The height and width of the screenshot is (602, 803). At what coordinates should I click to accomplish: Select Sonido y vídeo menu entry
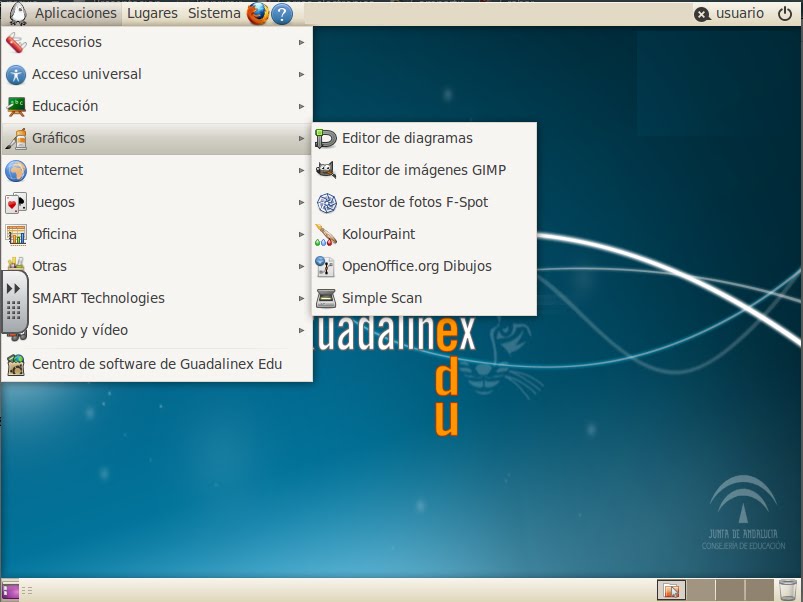pyautogui.click(x=157, y=331)
